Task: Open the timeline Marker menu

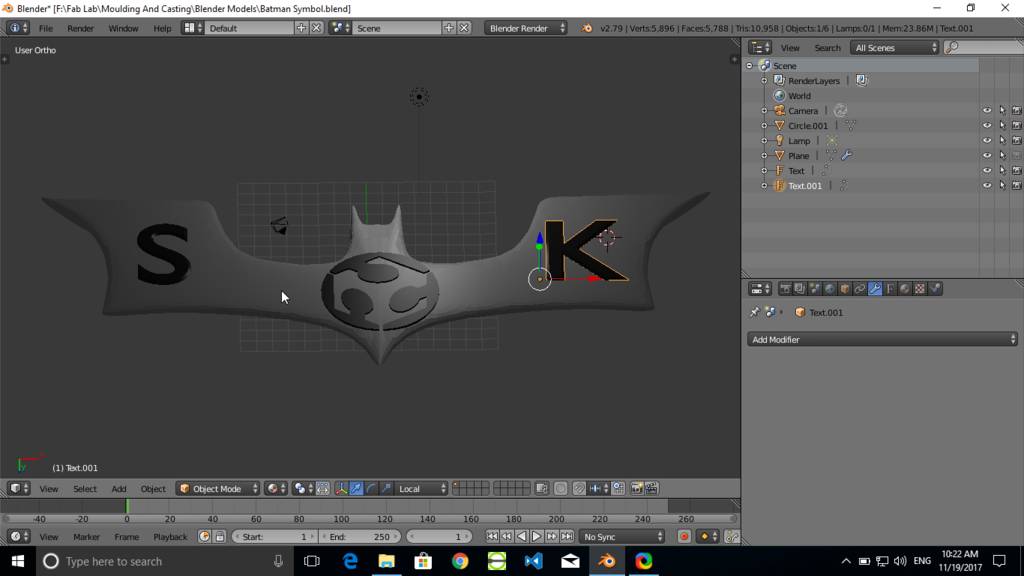Action: pyautogui.click(x=86, y=537)
